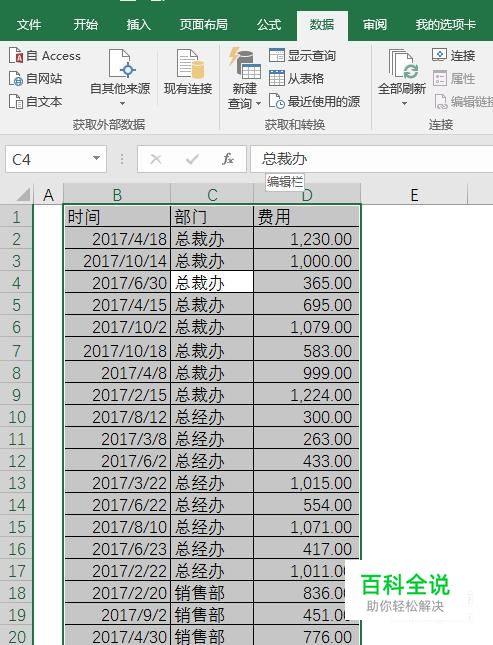
Task: Switch to the 插入 (Insert) tab
Action: 139,25
